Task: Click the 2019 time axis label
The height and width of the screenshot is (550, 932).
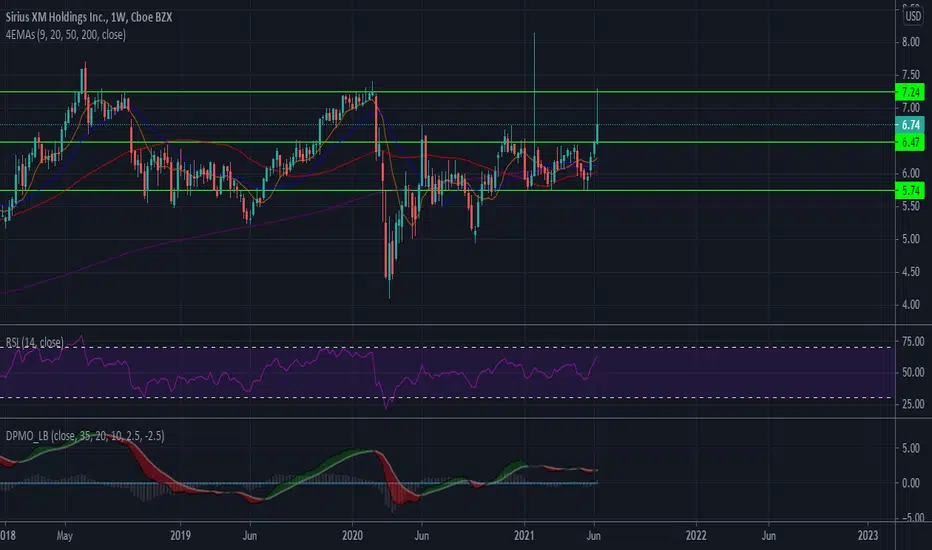Action: coord(180,536)
